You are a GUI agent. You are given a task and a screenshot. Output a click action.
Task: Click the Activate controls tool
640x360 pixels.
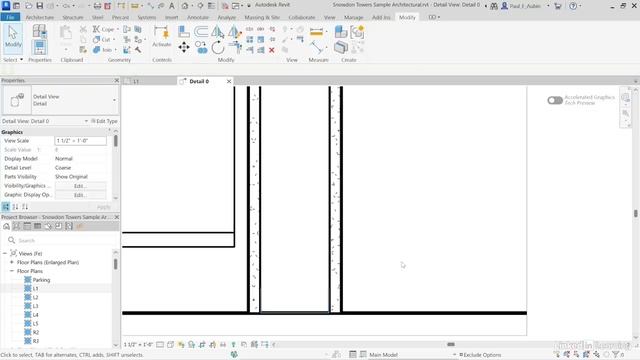click(x=162, y=37)
